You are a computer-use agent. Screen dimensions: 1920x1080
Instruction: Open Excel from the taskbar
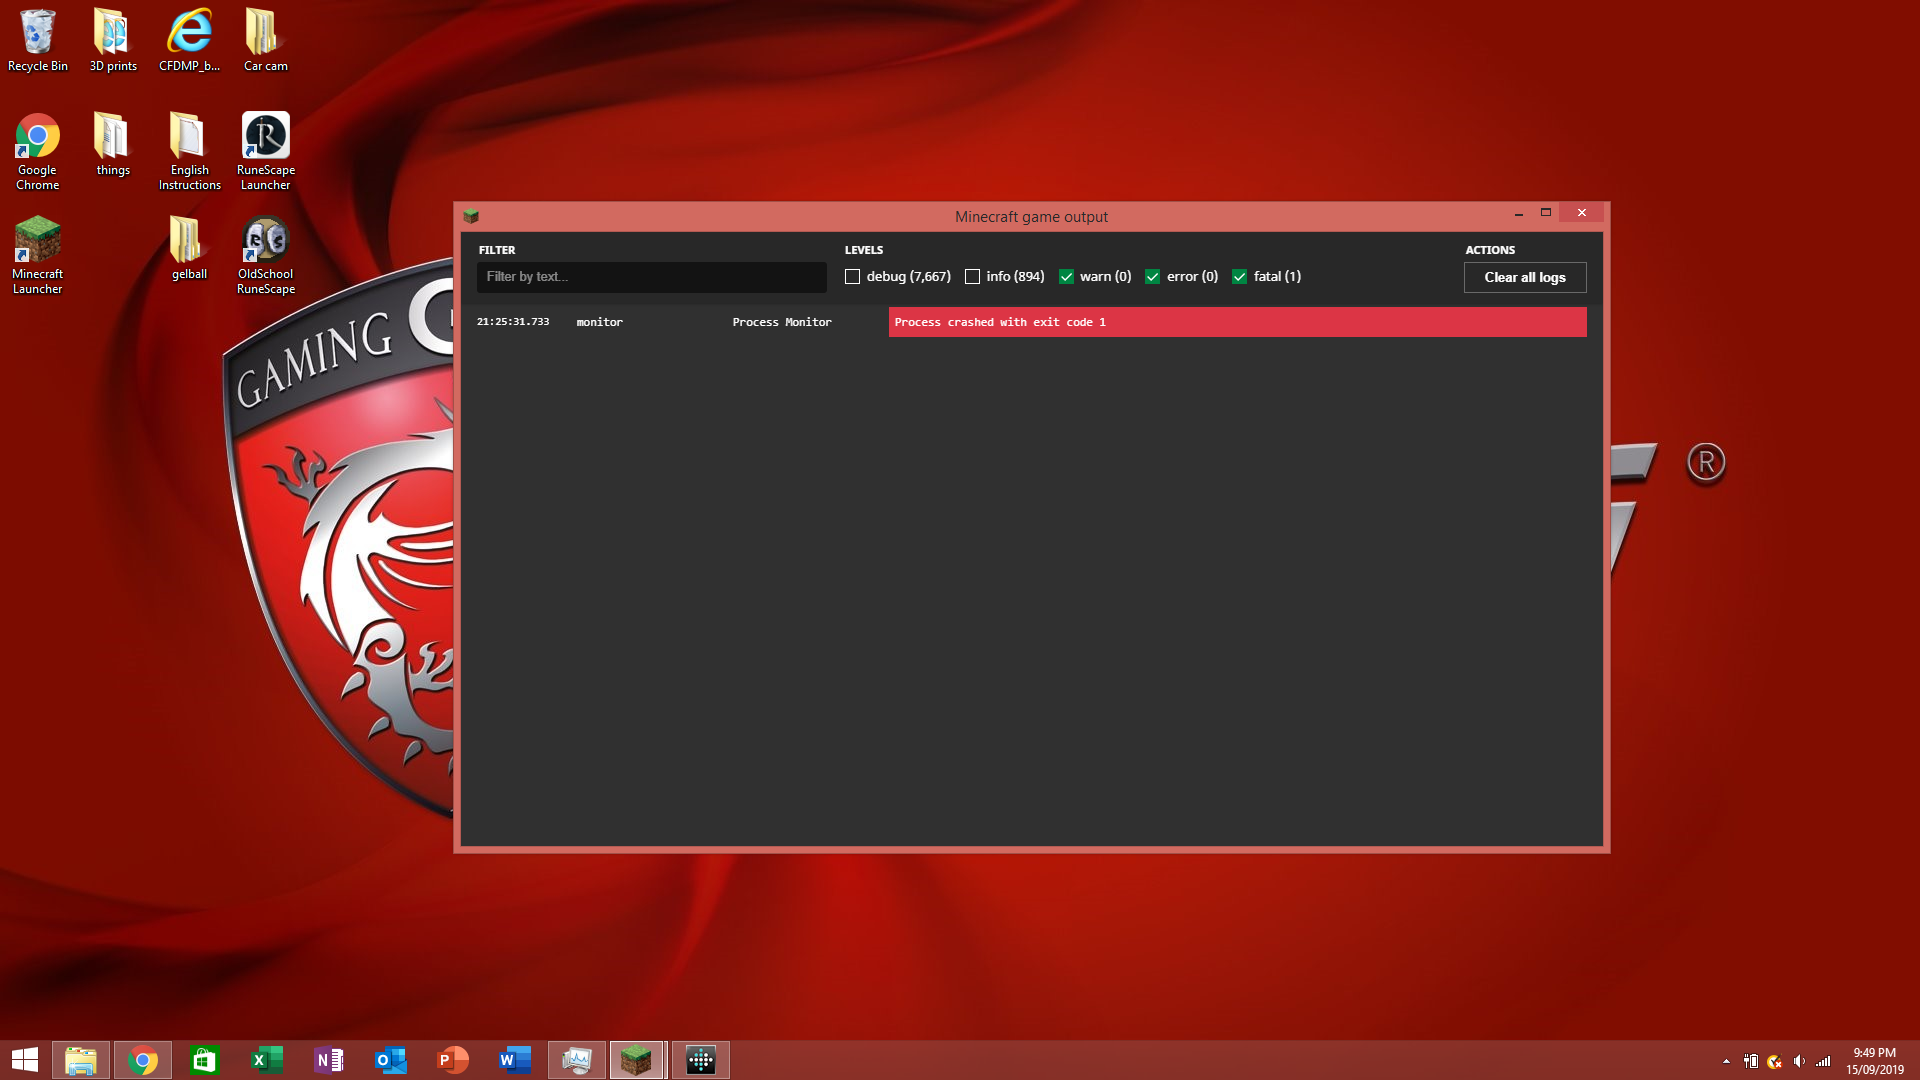[266, 1060]
